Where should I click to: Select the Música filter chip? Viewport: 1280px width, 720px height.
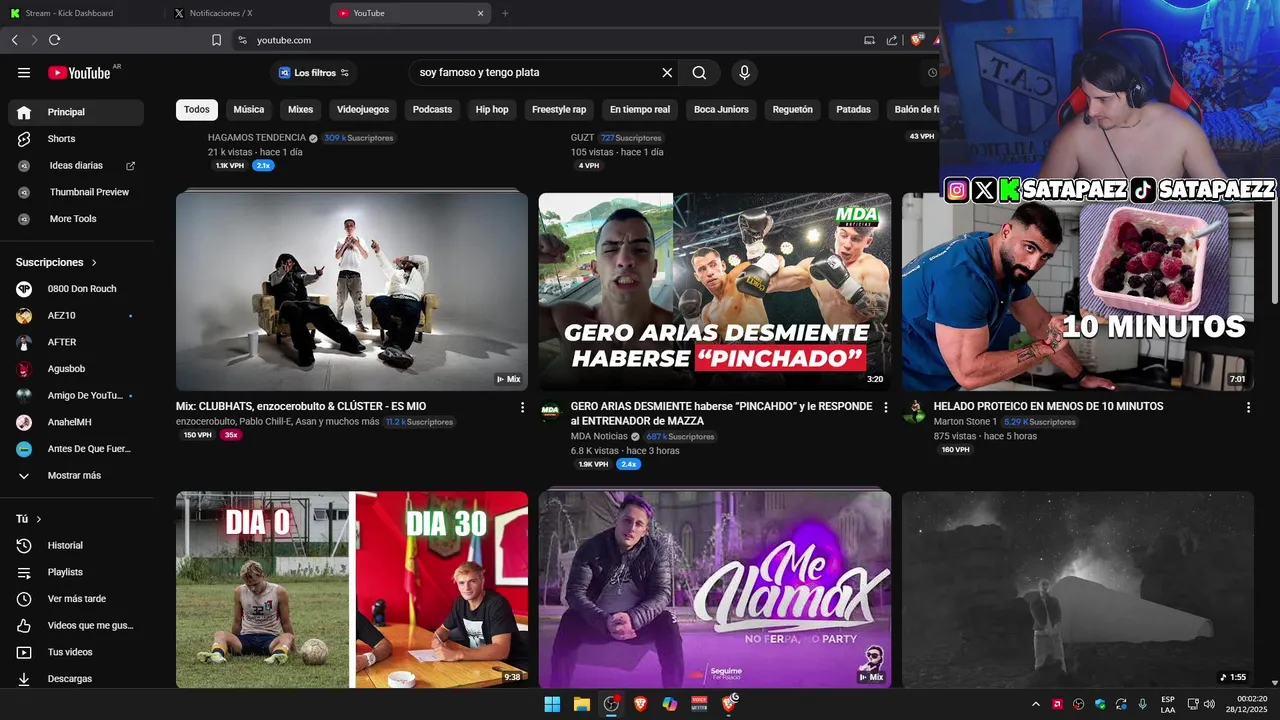(249, 109)
